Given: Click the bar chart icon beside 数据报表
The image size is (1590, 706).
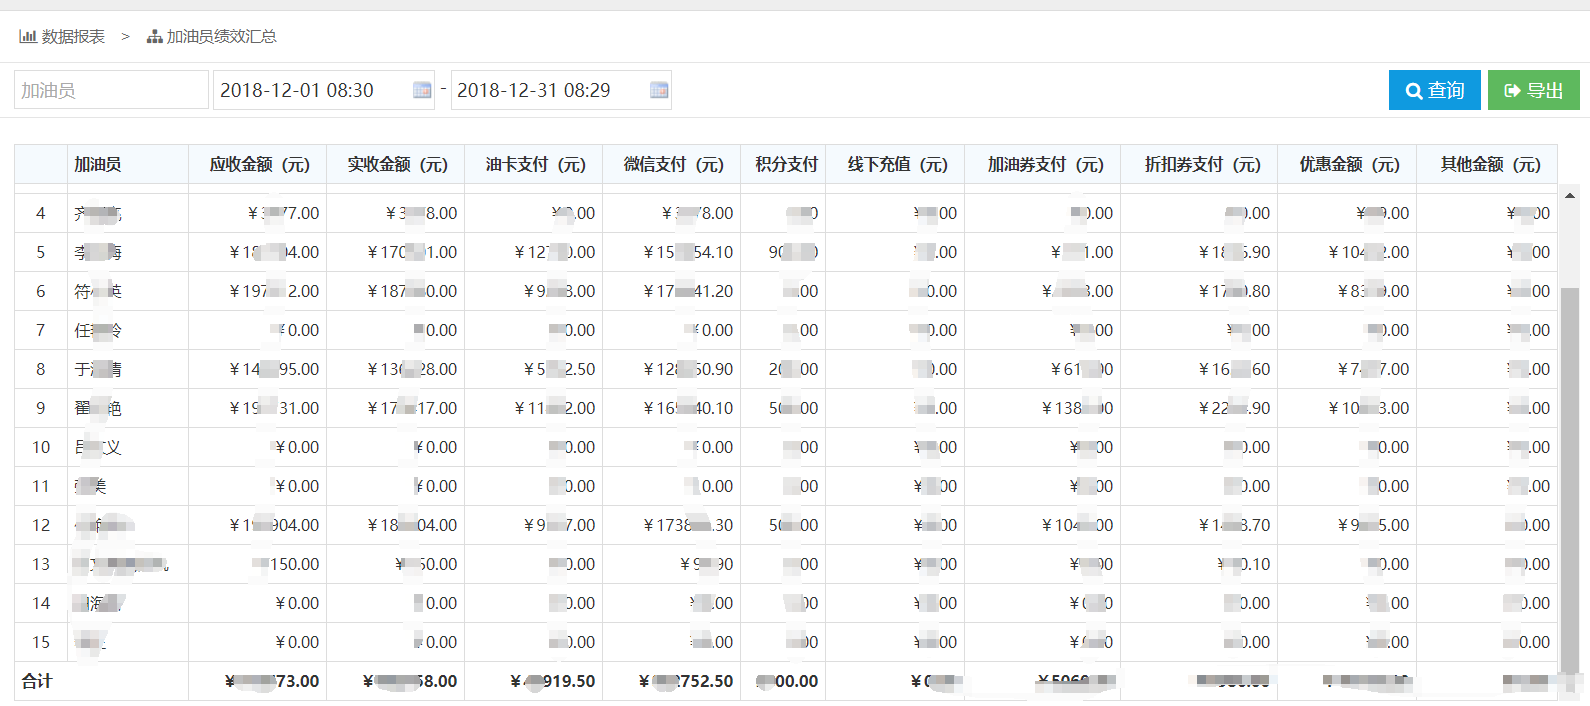Looking at the screenshot, I should pos(28,36).
